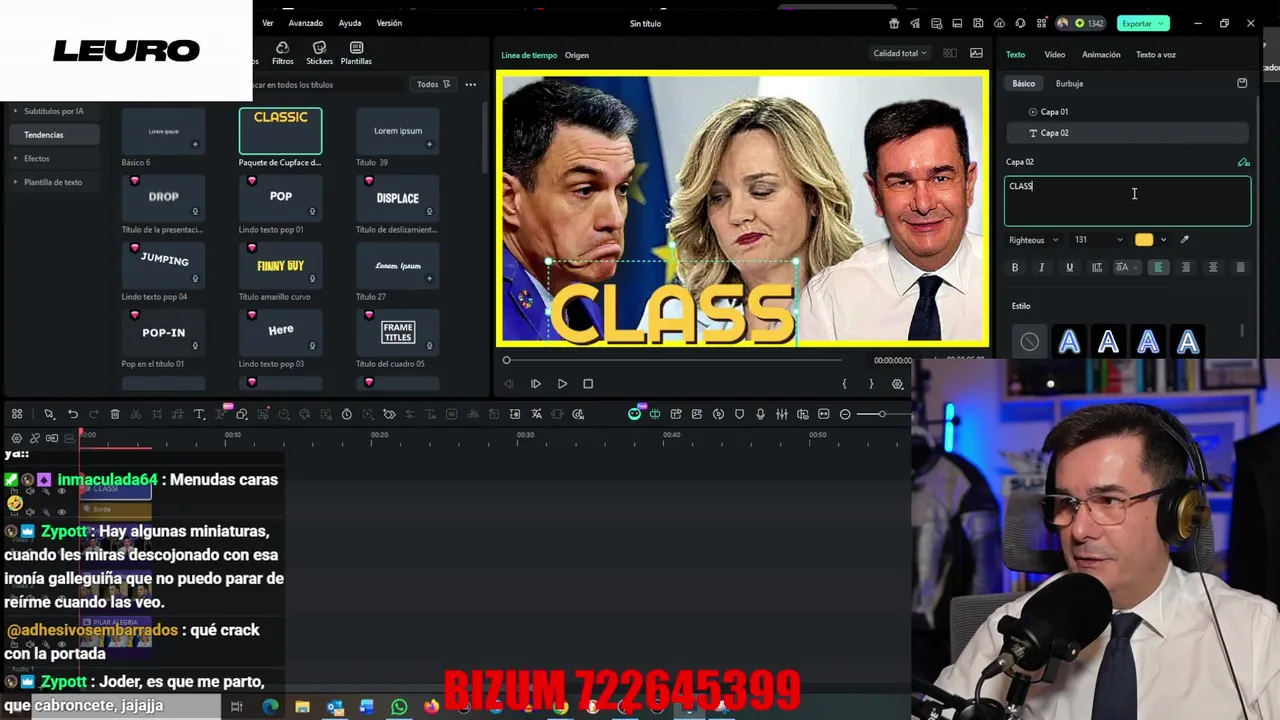
Task: Open timeline layout grid icon
Action: tap(17, 414)
